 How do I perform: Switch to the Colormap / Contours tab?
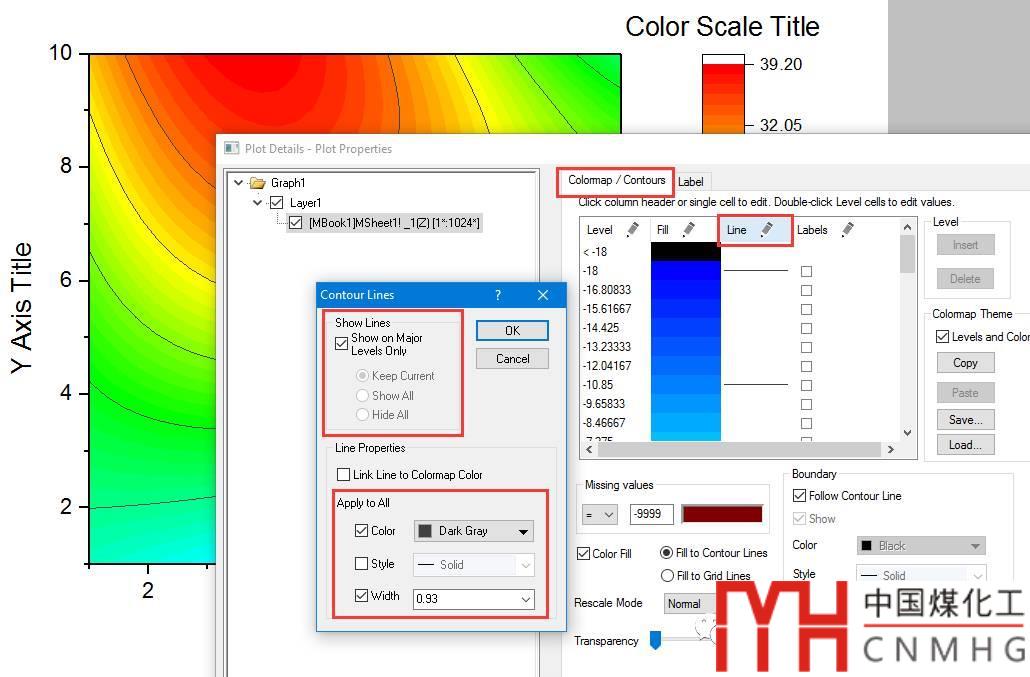616,180
